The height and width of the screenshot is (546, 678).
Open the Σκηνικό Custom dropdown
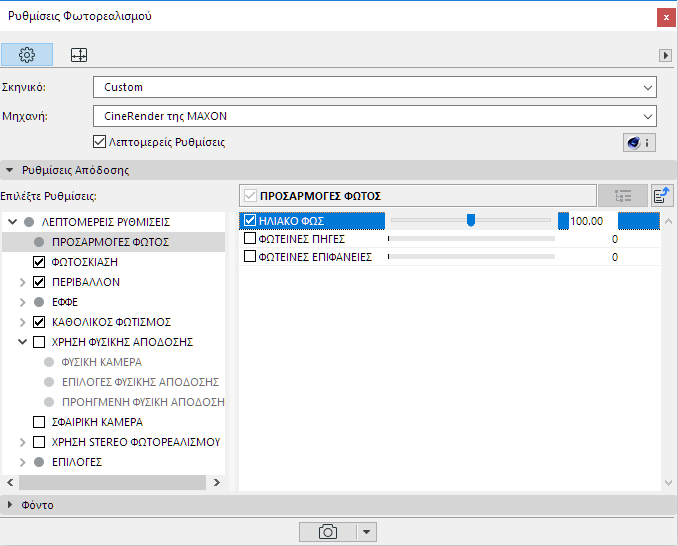click(x=375, y=87)
